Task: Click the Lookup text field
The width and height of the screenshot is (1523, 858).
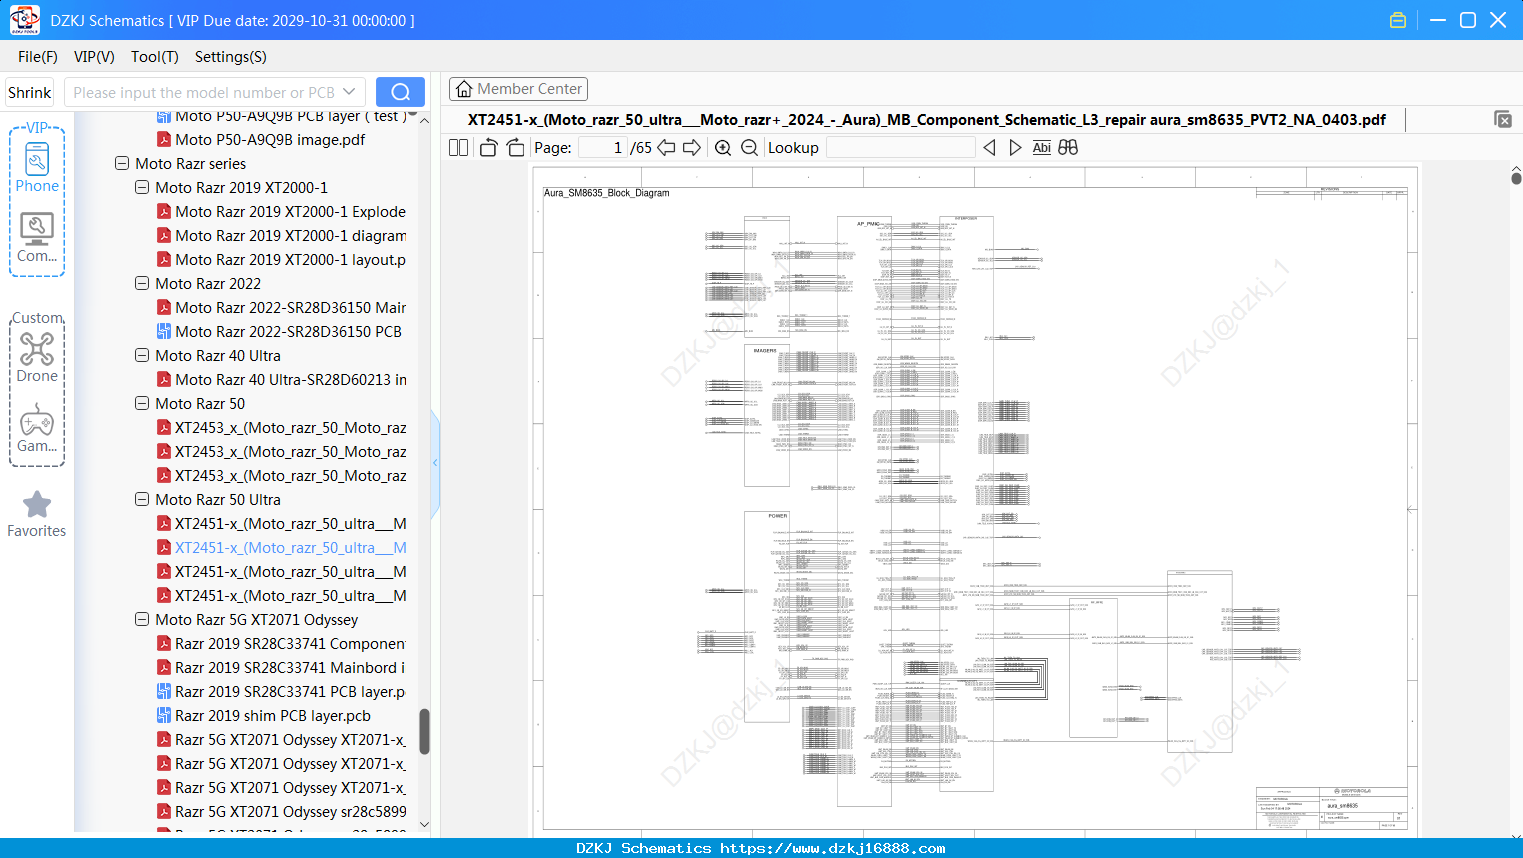Action: (900, 148)
